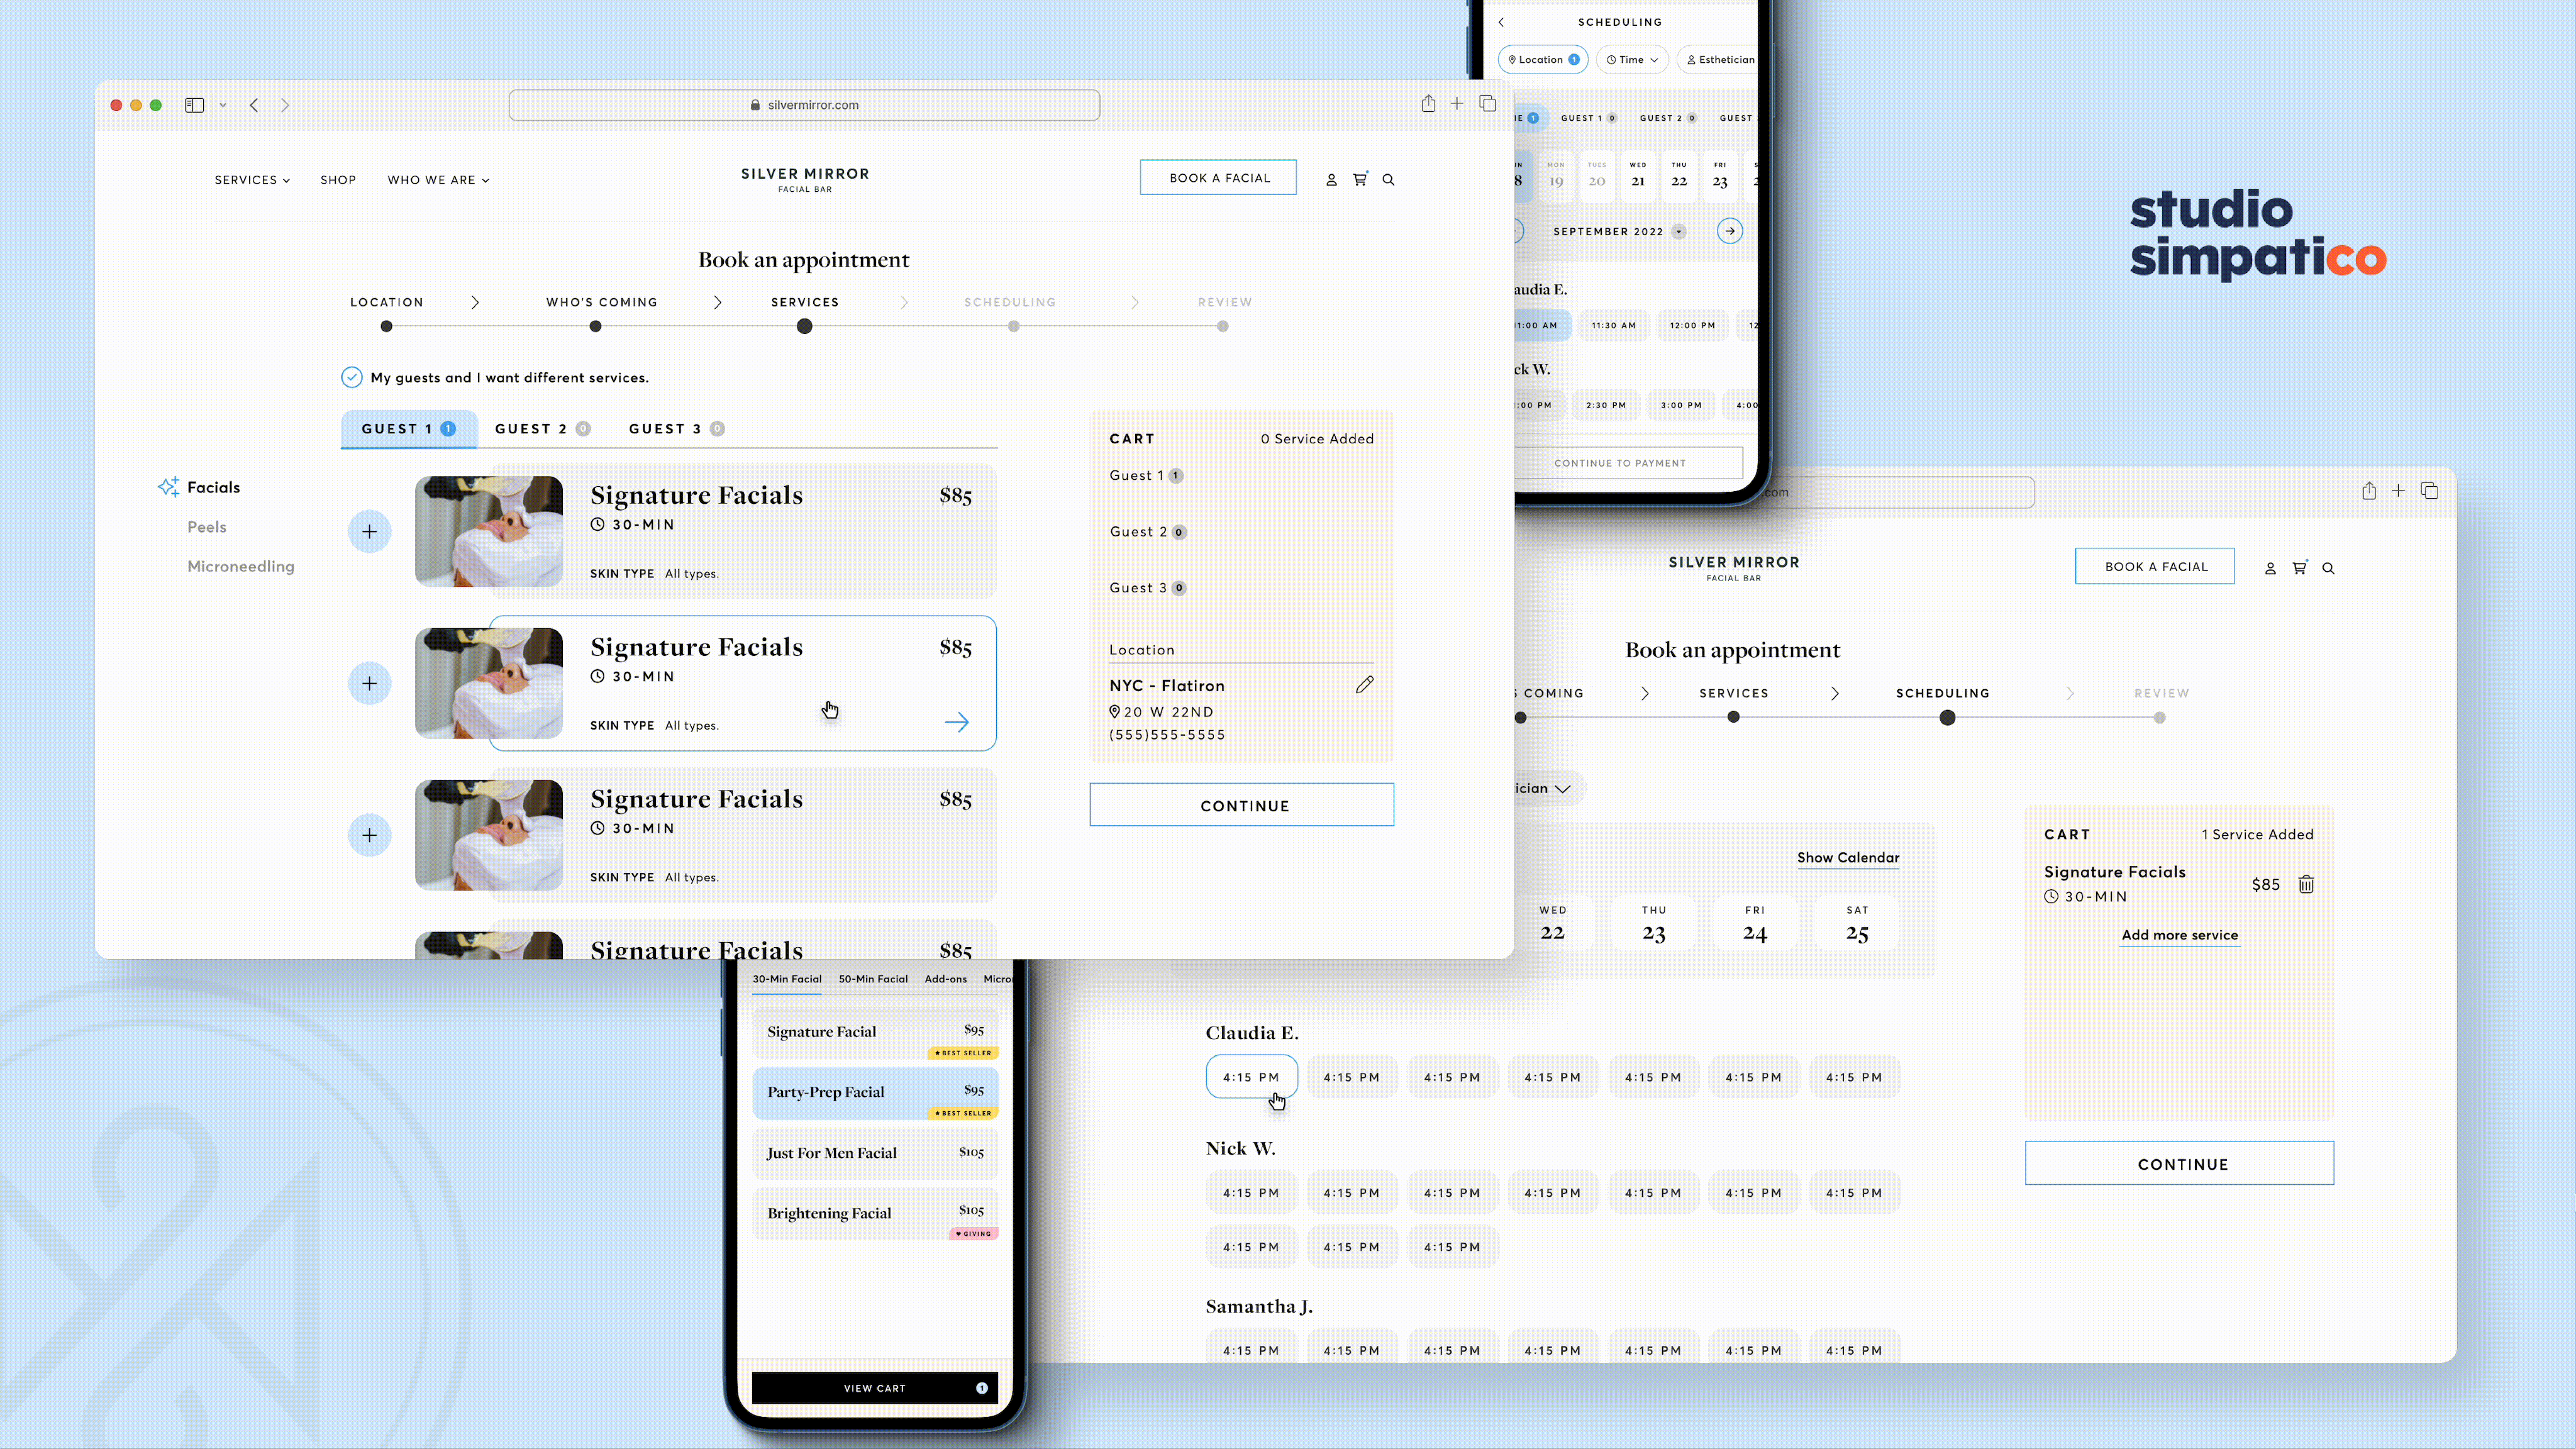Click 'Add more service' link in back cart

[x=2179, y=935]
